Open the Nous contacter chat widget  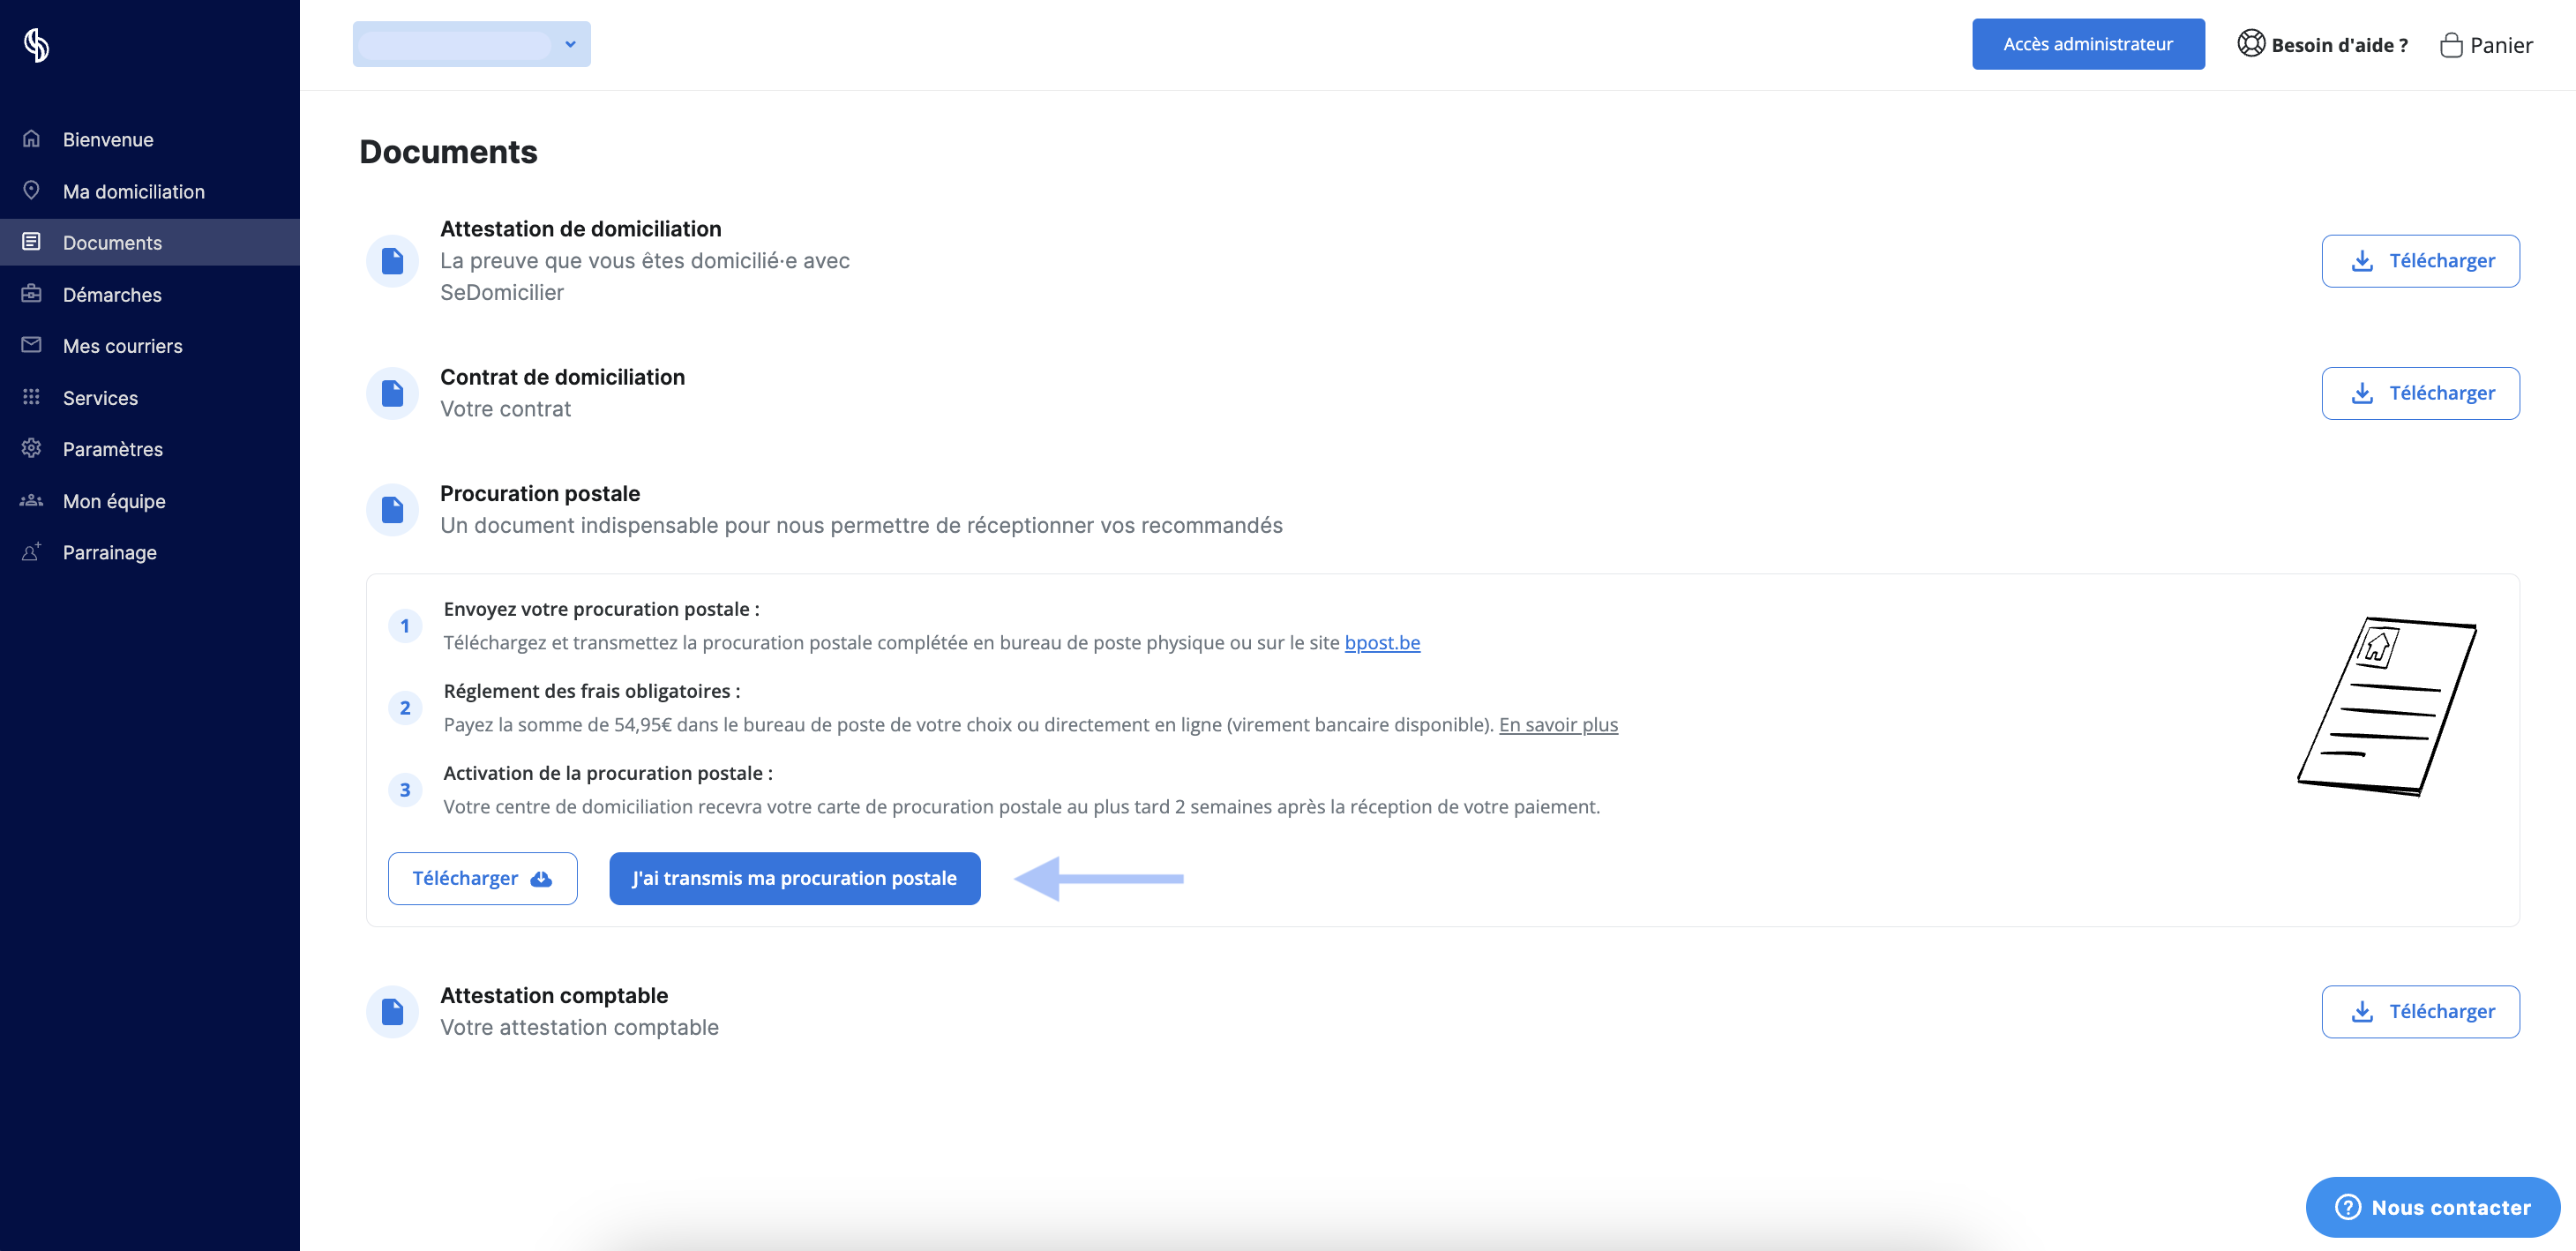[2432, 1207]
